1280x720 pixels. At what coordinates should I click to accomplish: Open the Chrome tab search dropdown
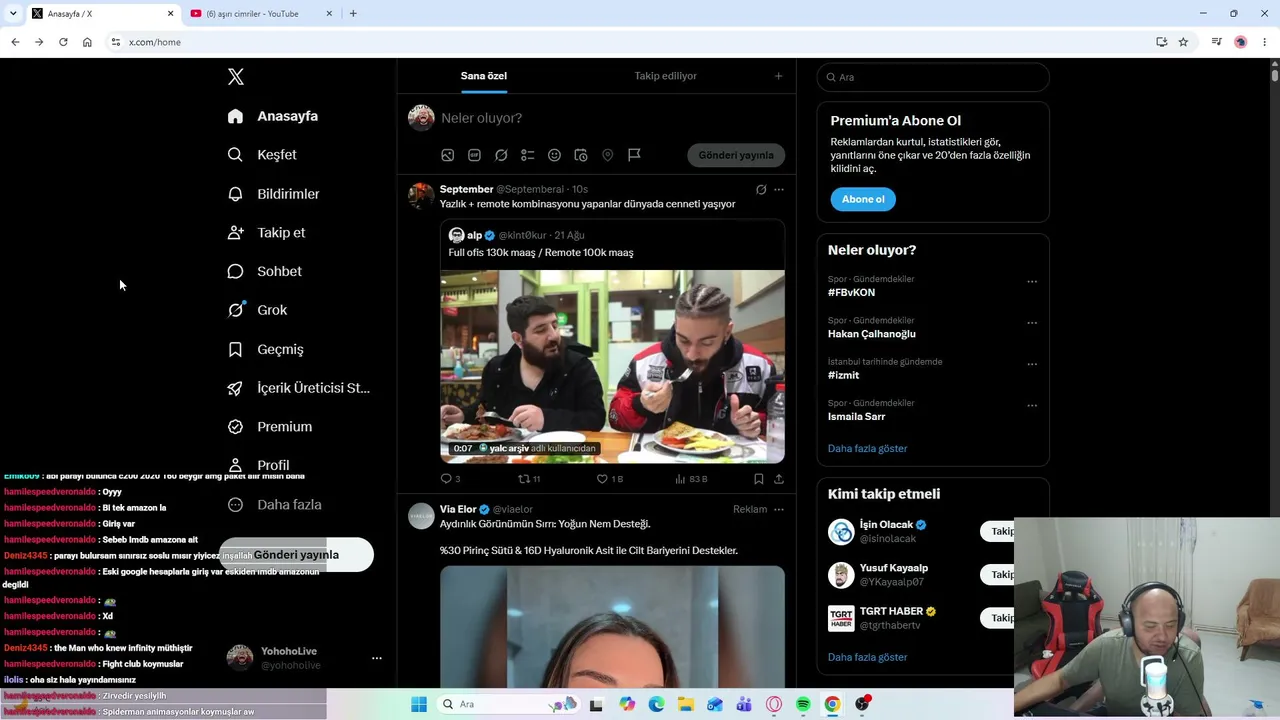click(13, 14)
